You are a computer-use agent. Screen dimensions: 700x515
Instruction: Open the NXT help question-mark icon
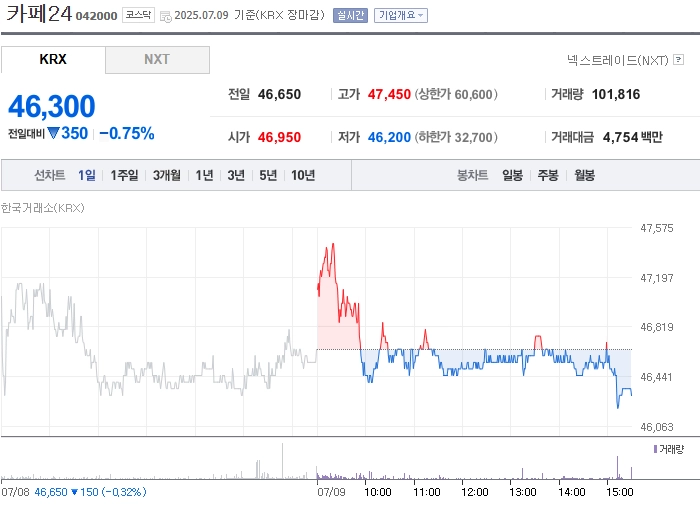679,59
